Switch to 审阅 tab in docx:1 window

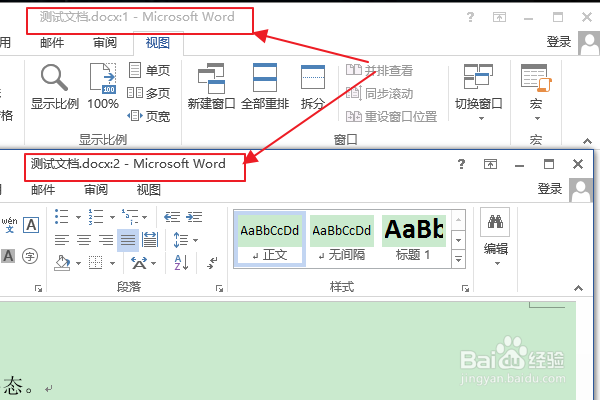tap(105, 42)
